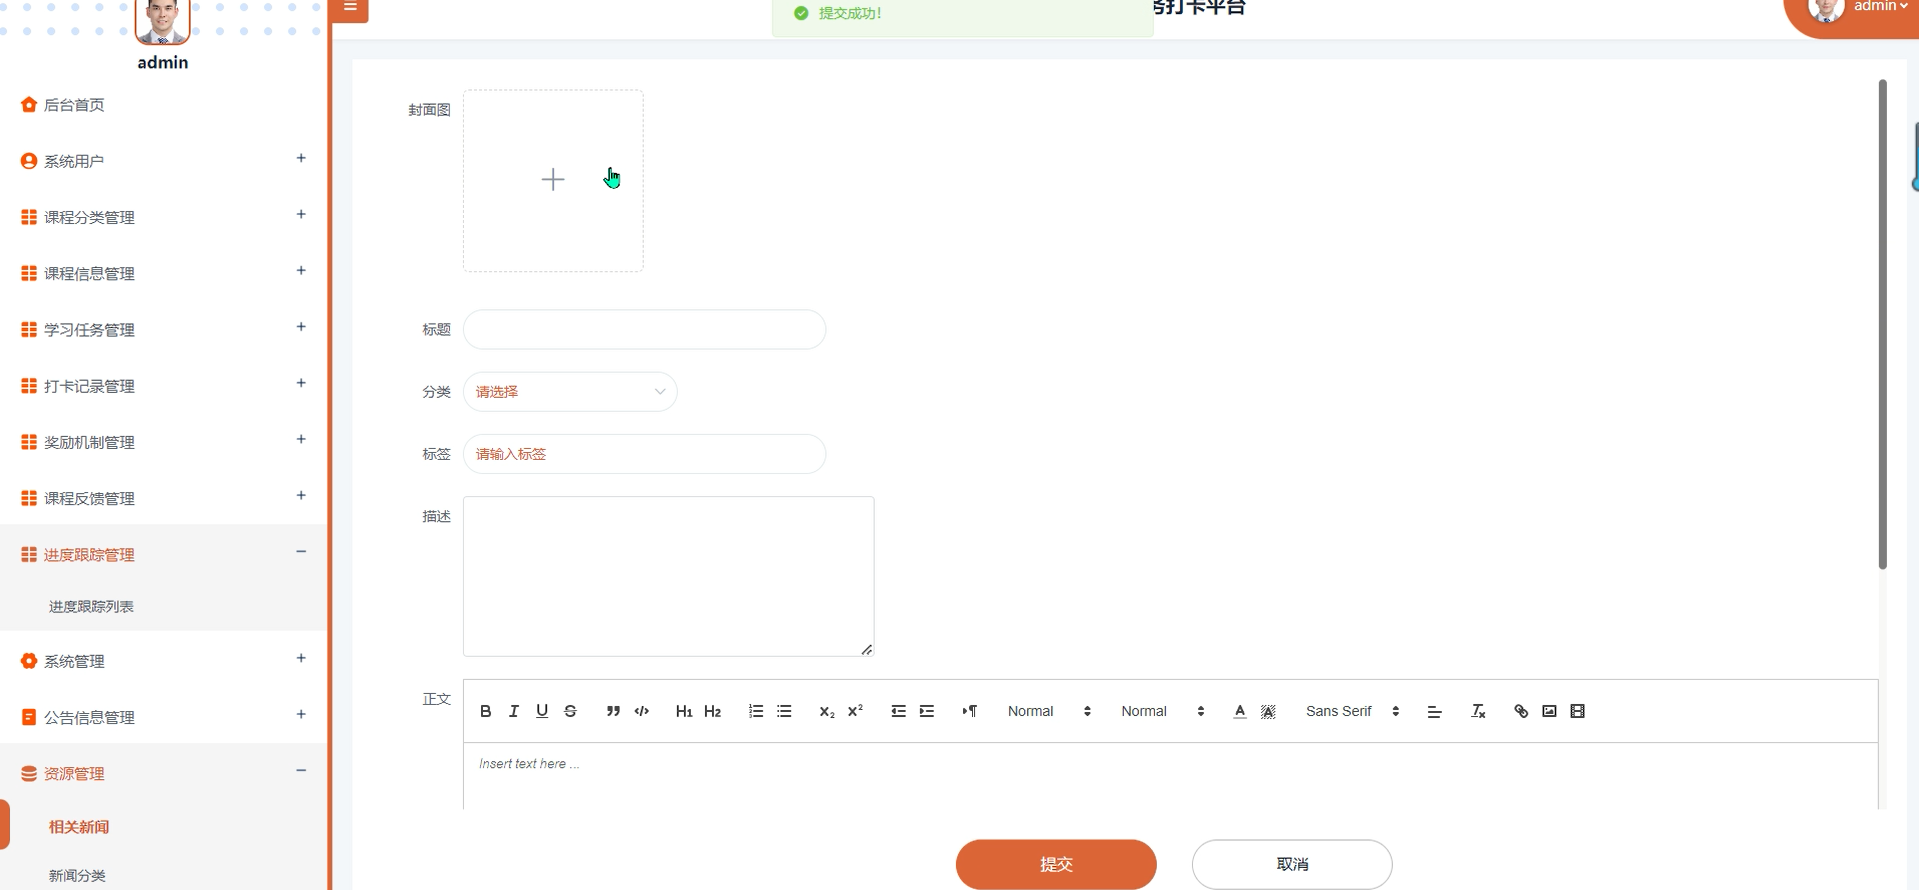Toggle underline formatting in the editor
Viewport: 1919px width, 890px height.
coord(542,711)
